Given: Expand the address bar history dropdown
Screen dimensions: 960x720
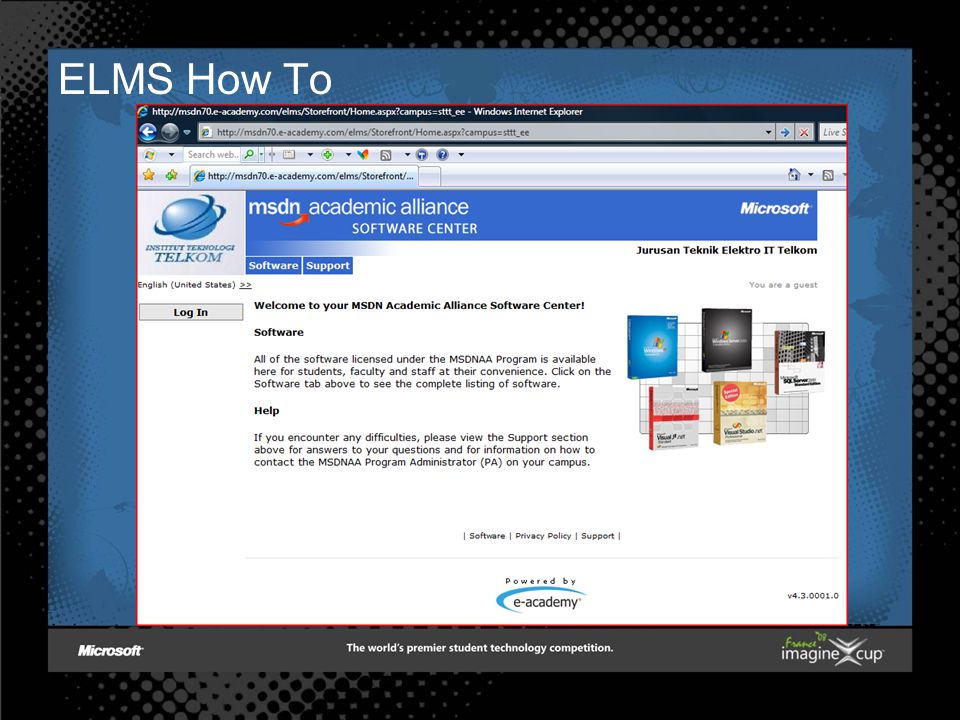Looking at the screenshot, I should tap(768, 132).
